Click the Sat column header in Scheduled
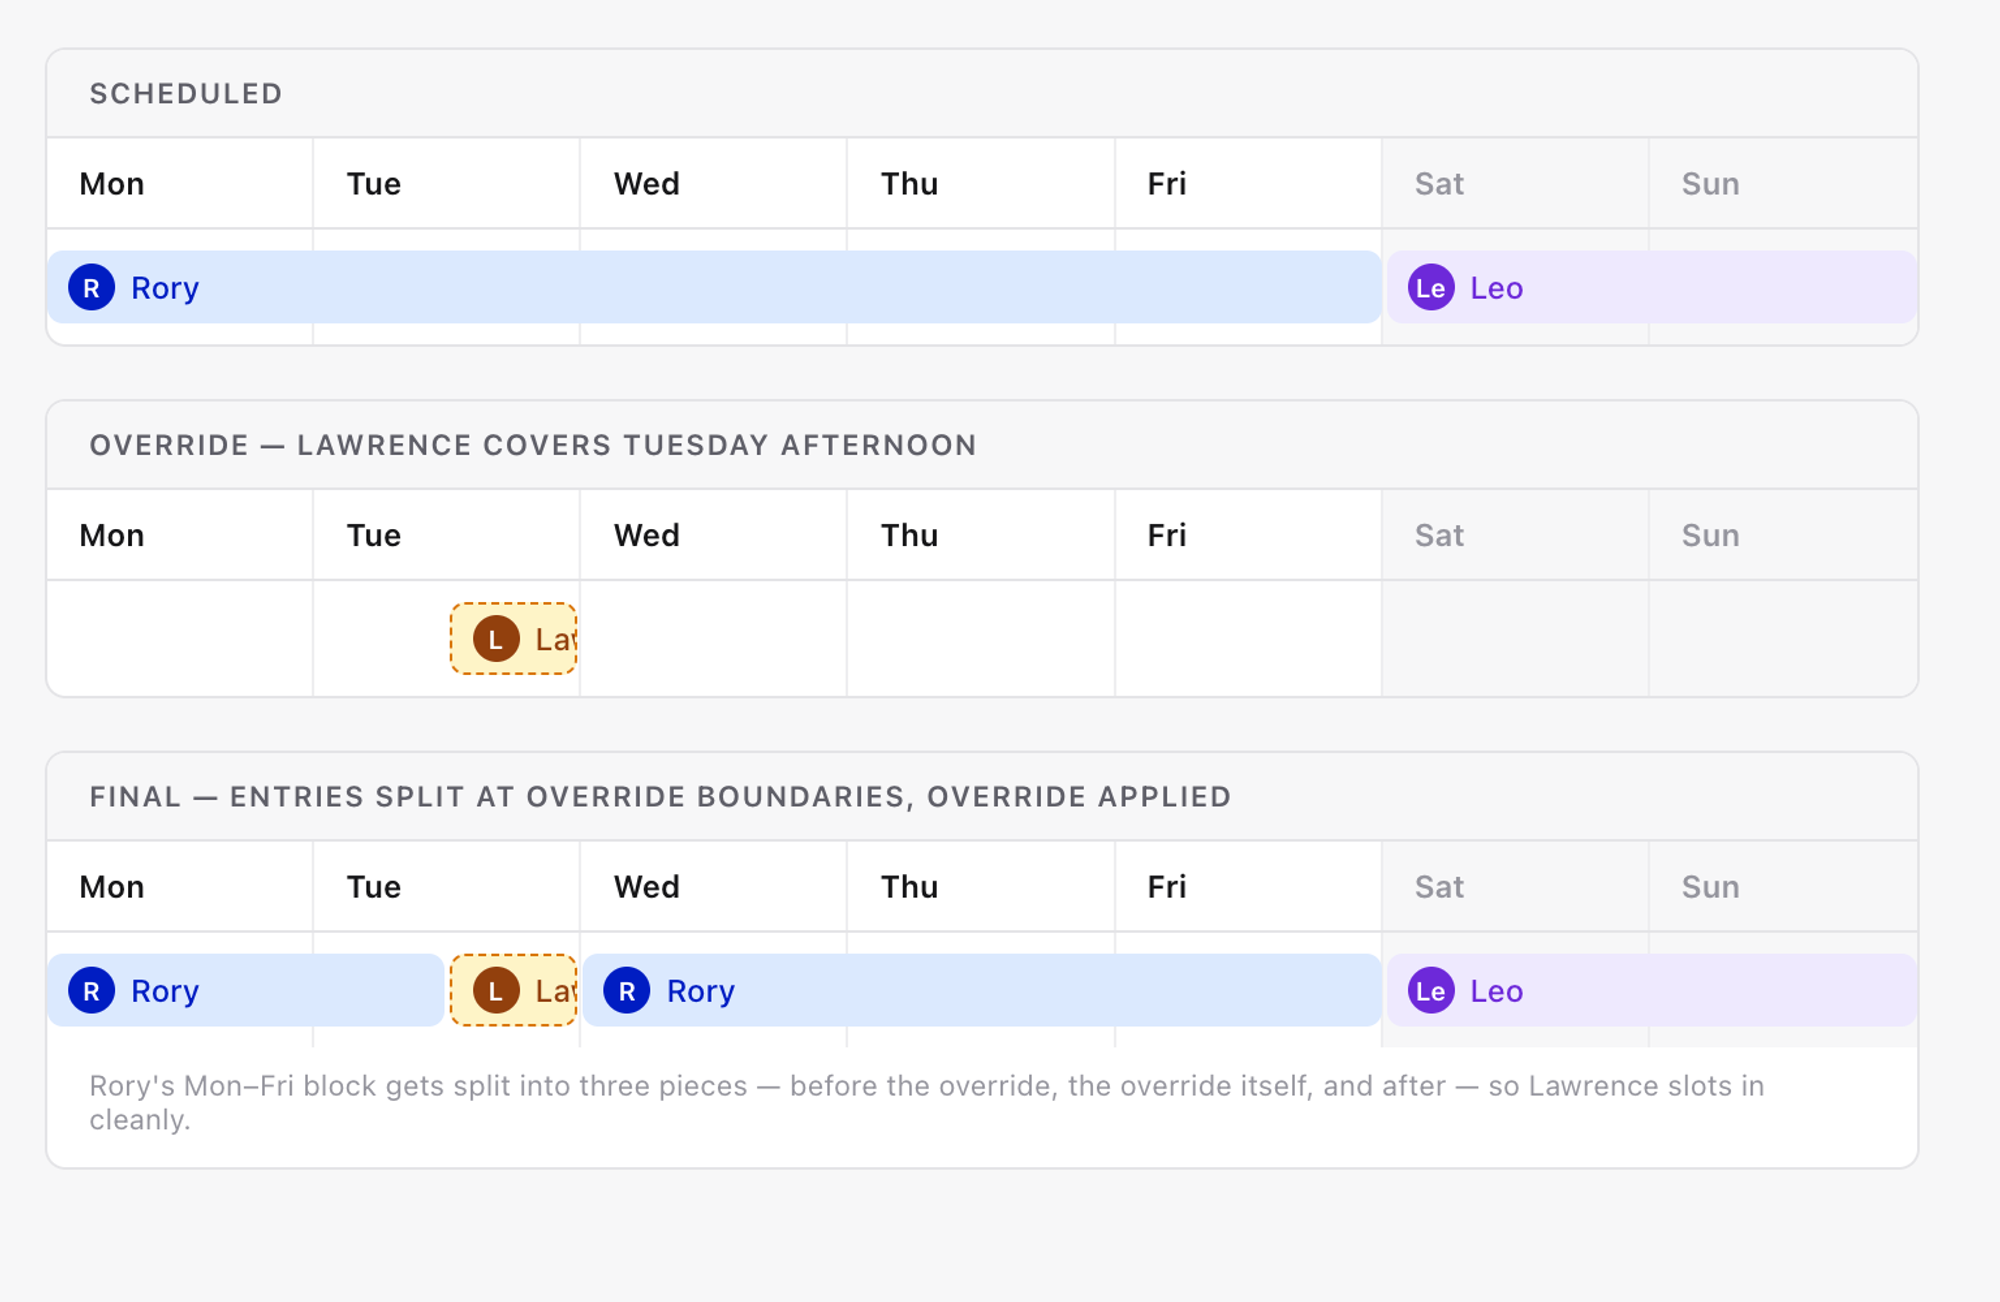Image resolution: width=2000 pixels, height=1302 pixels. (1439, 184)
